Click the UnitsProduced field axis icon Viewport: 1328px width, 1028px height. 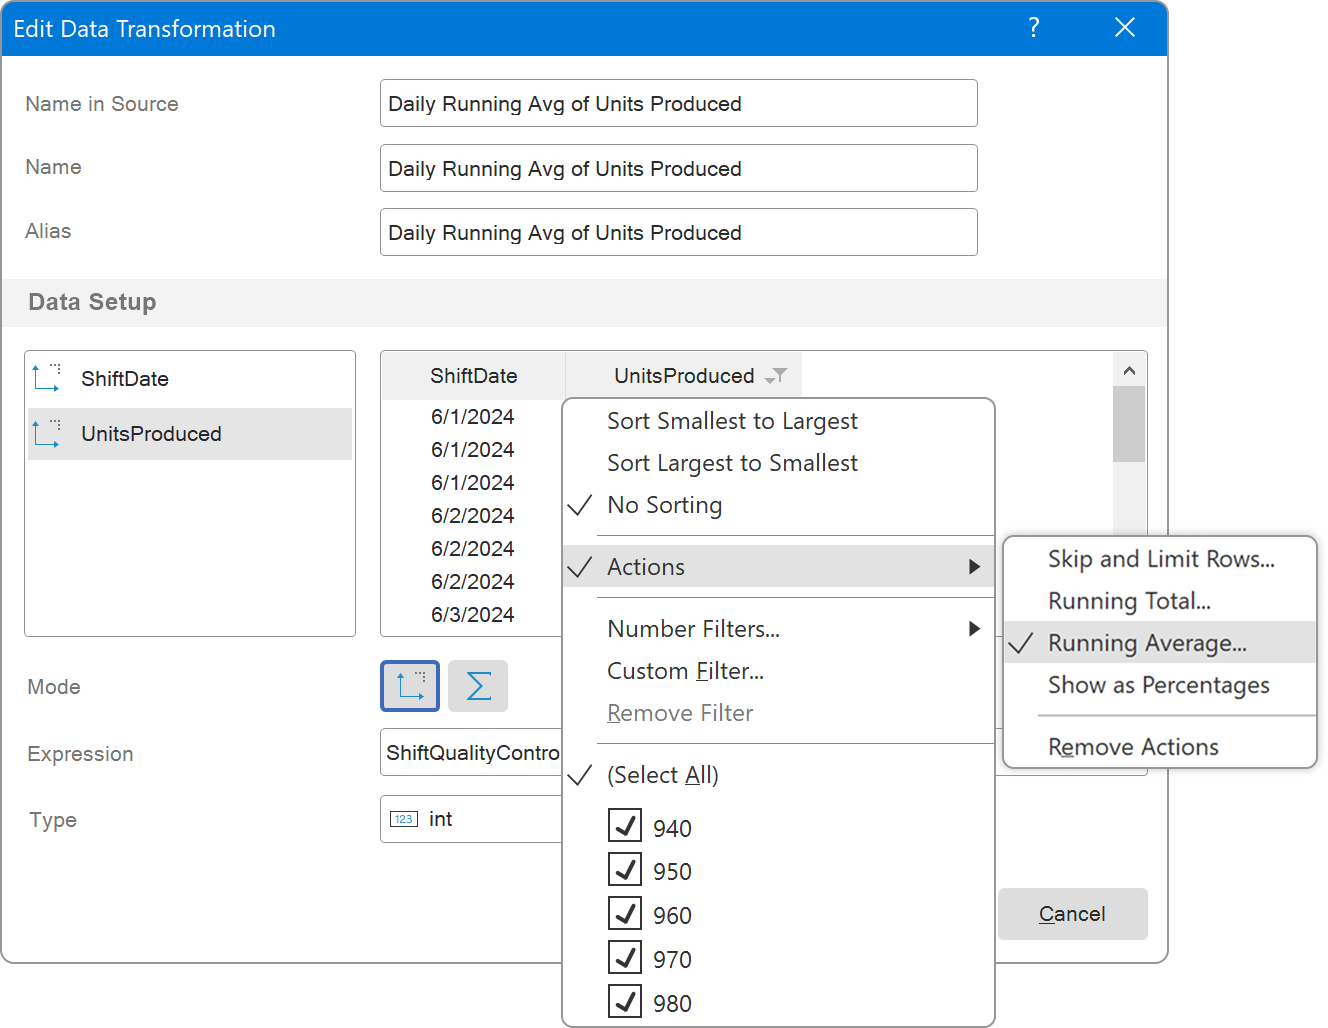tap(47, 433)
